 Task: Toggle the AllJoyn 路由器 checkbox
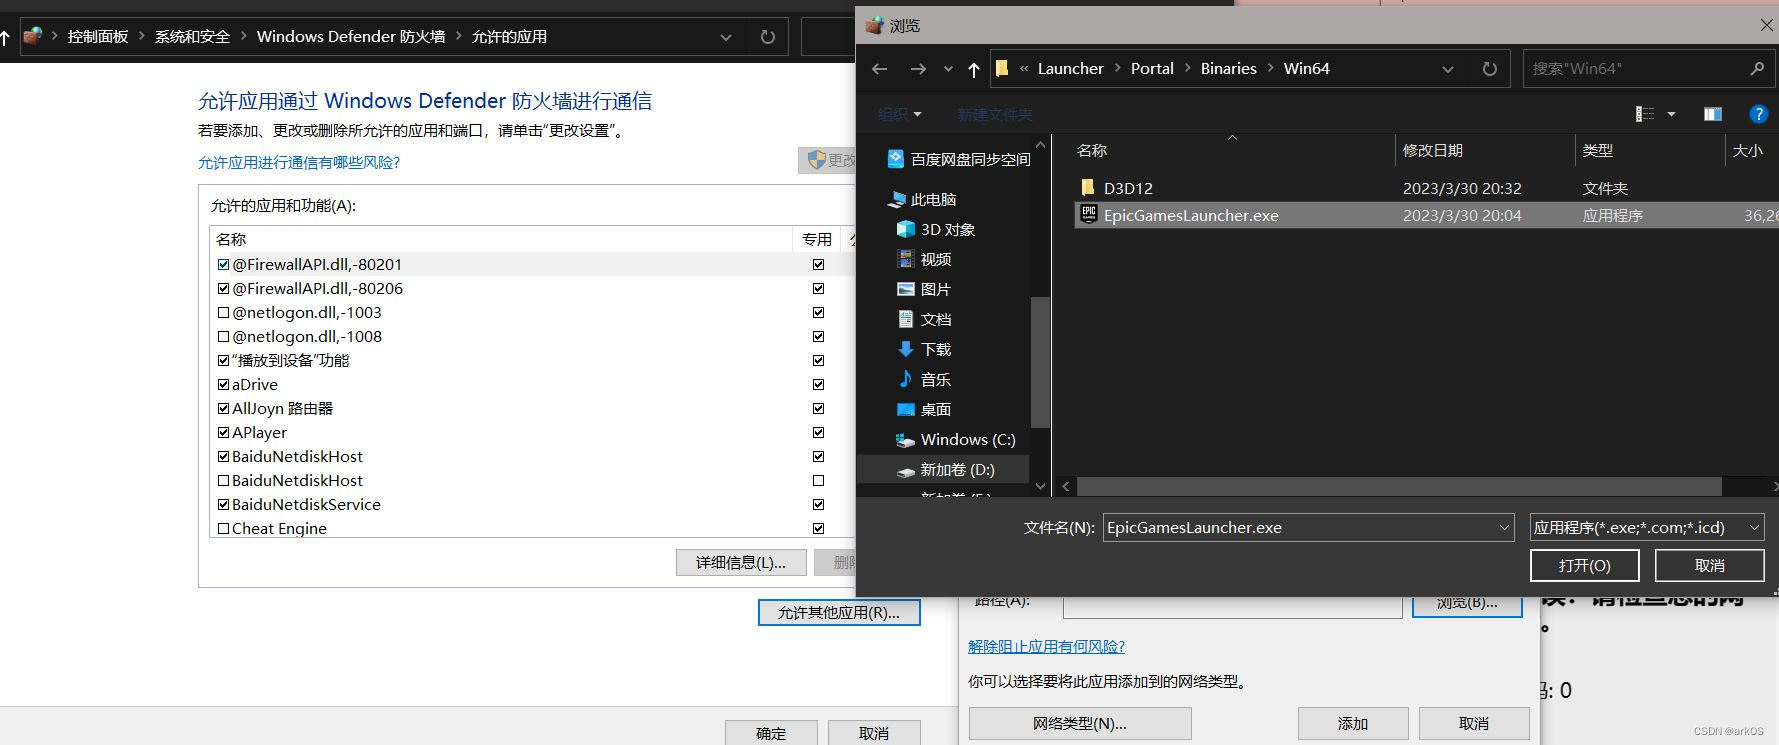point(223,408)
